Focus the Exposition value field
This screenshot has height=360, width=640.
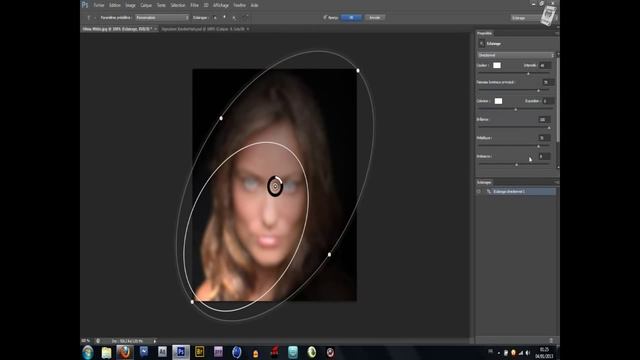tap(548, 101)
